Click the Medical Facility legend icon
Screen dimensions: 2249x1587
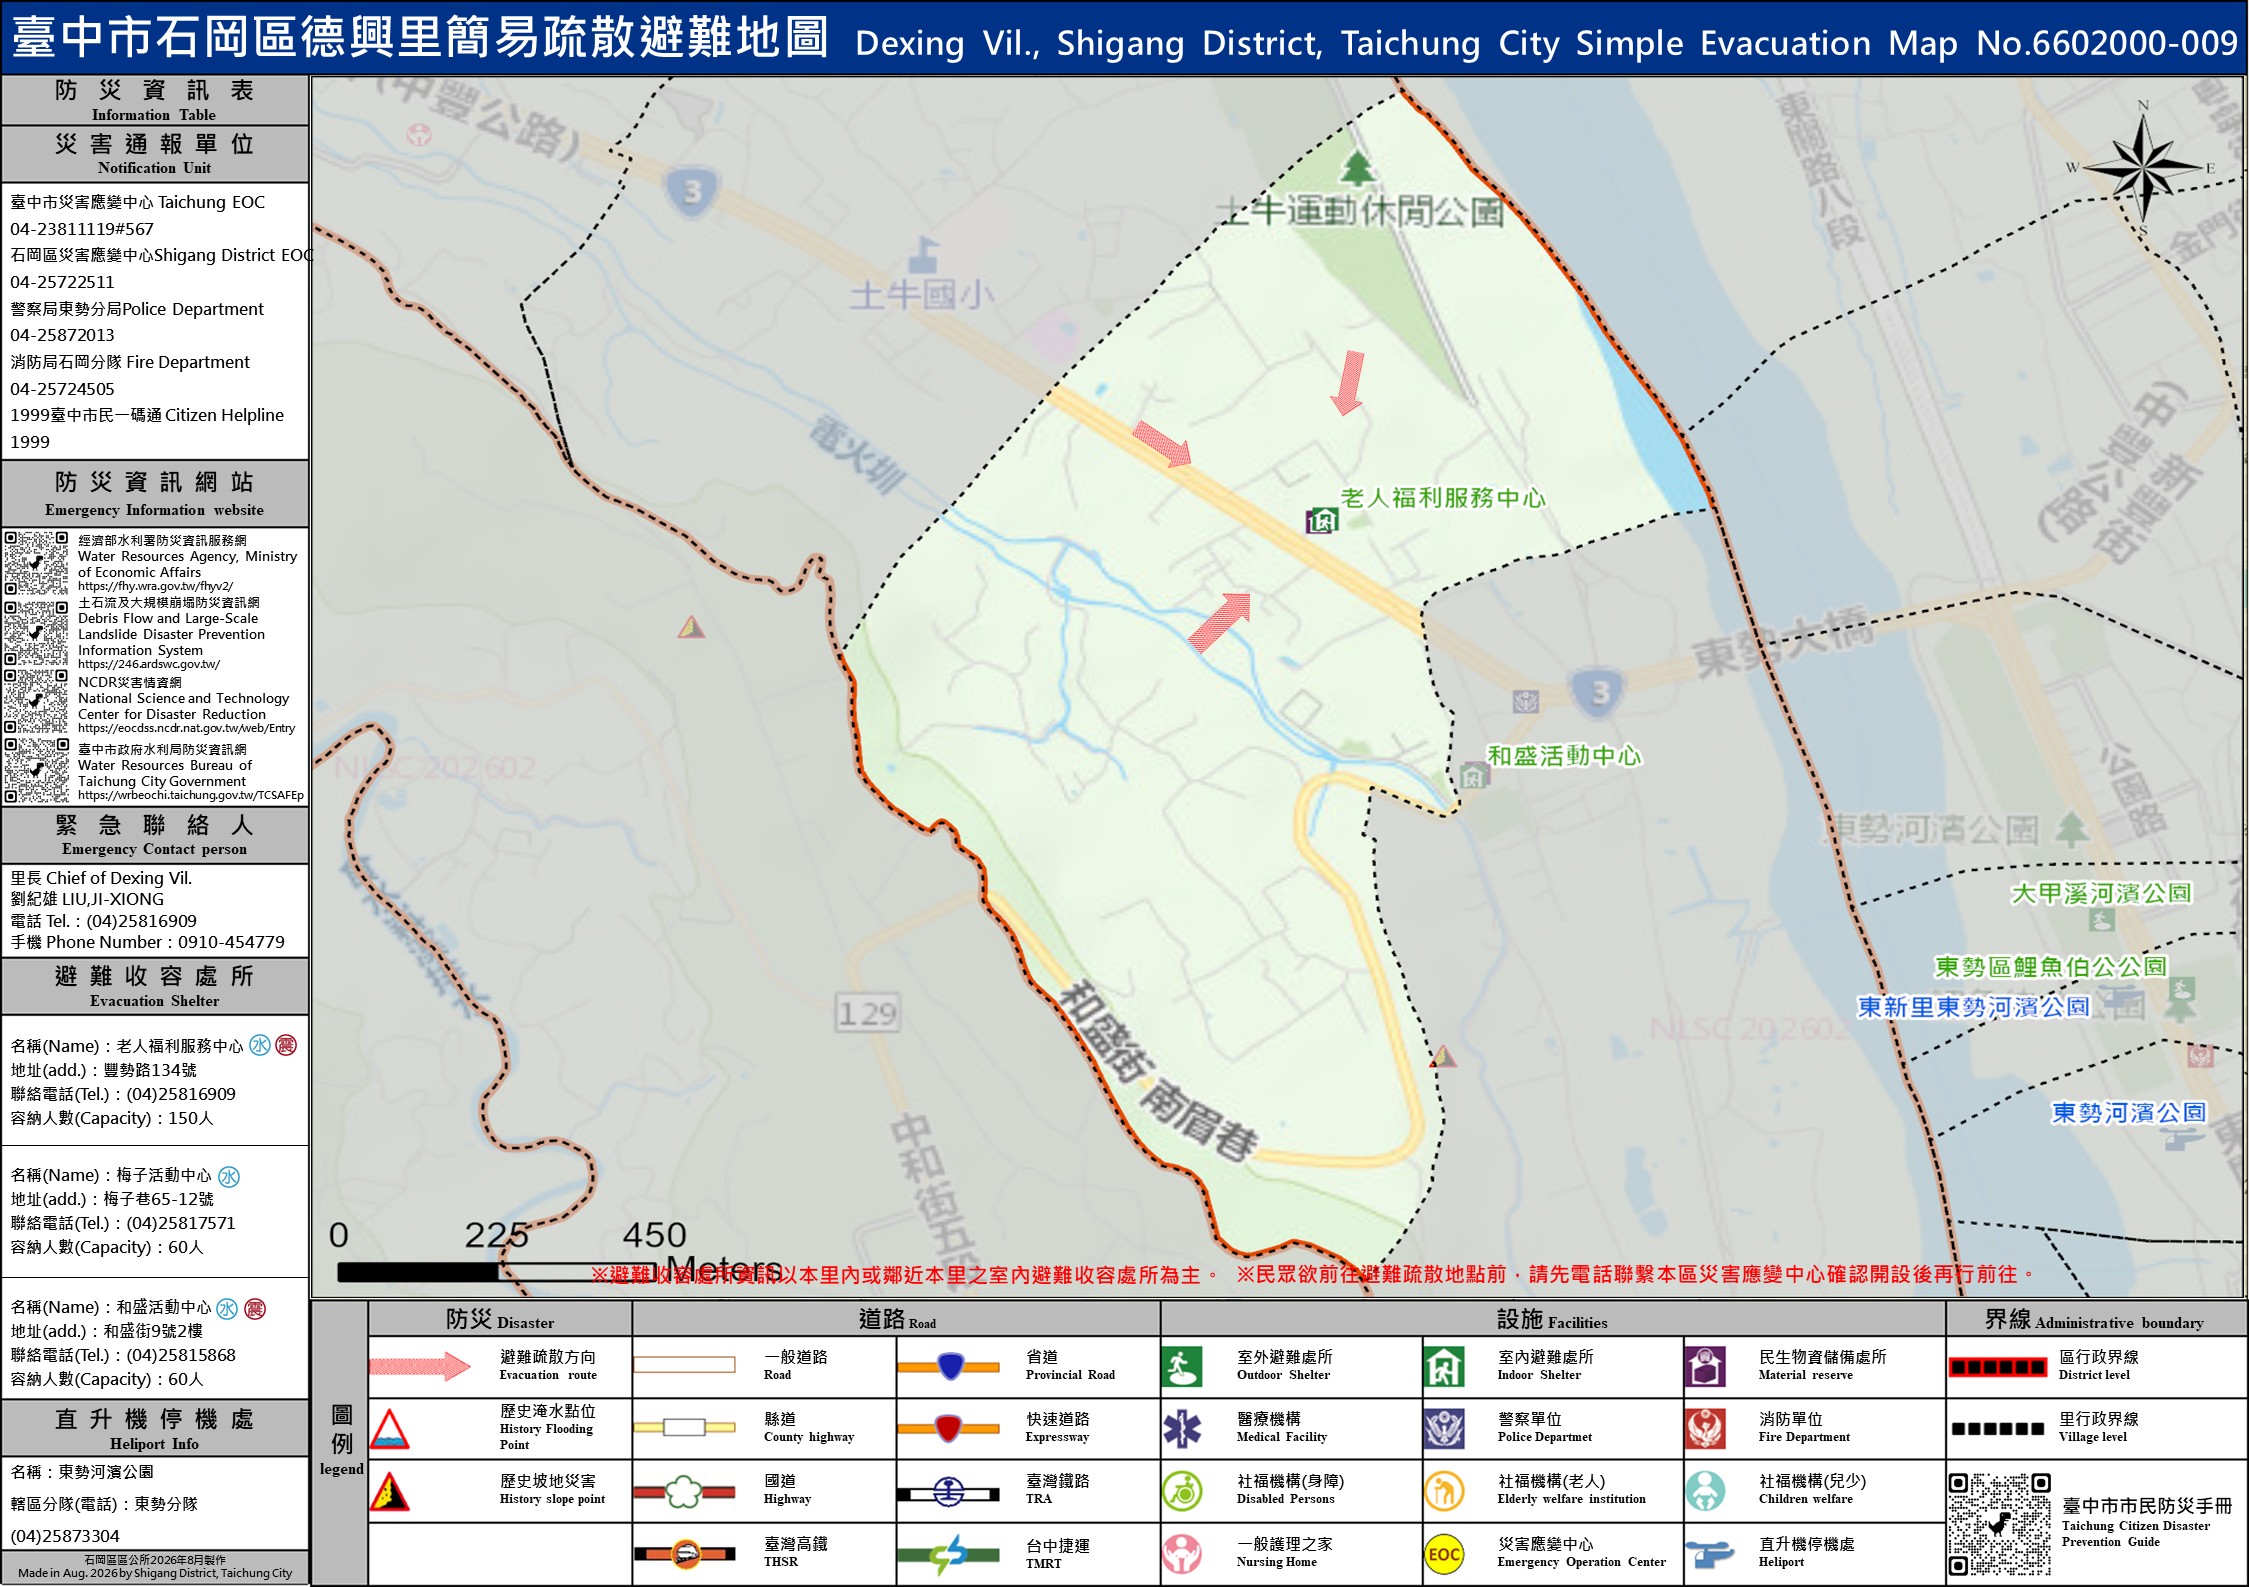[1182, 1428]
